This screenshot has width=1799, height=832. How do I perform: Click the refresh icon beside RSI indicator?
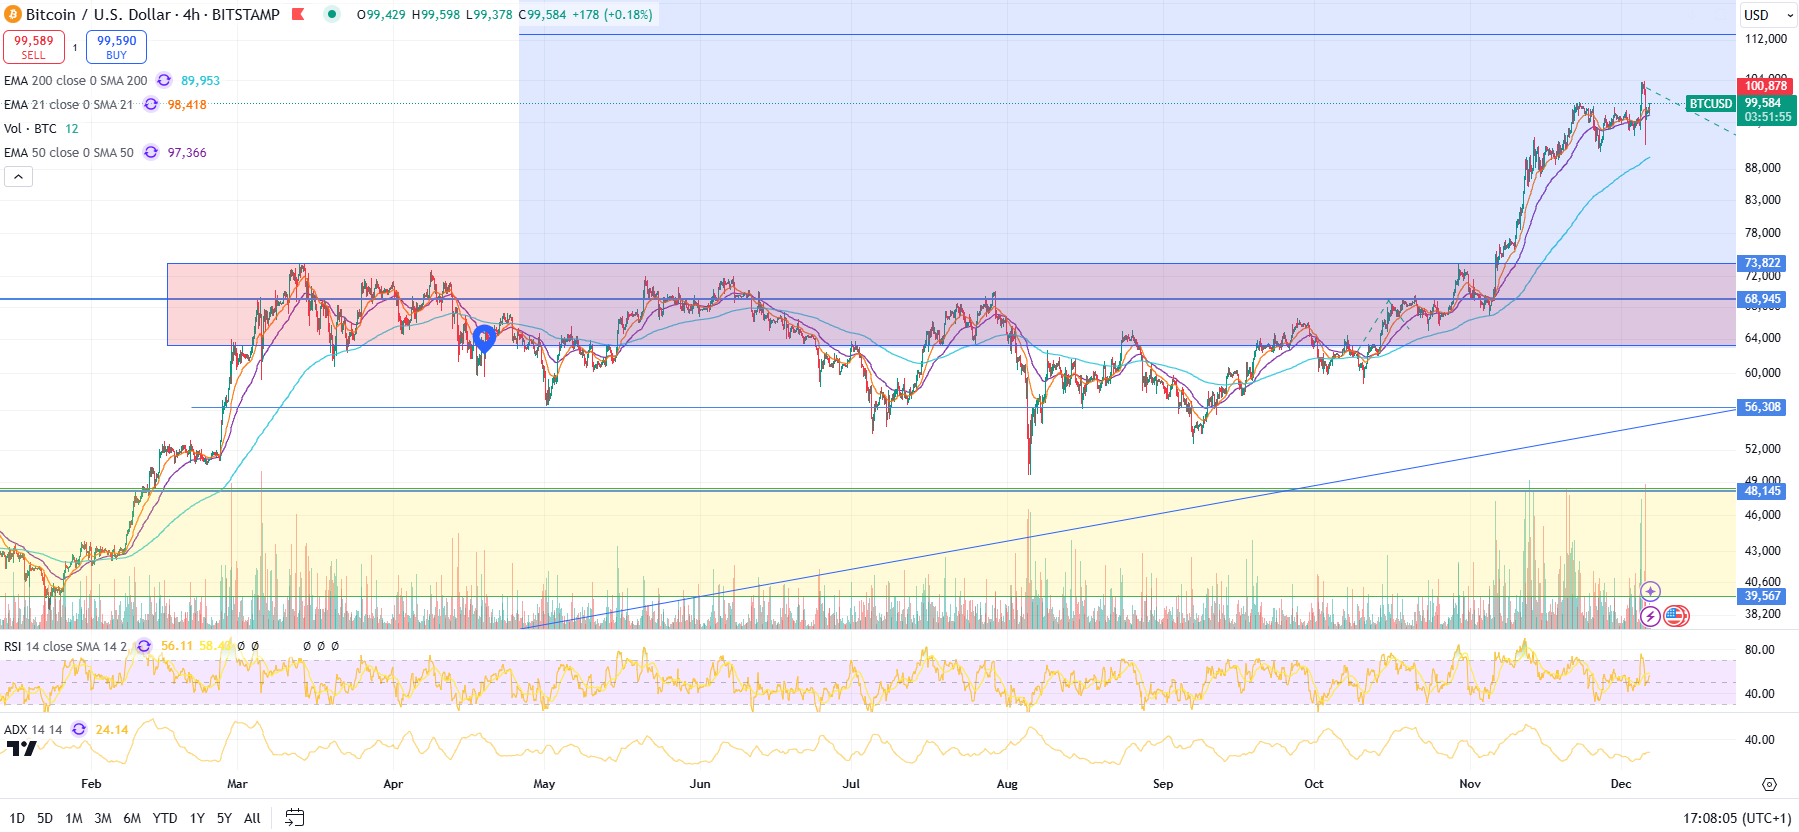(x=144, y=646)
